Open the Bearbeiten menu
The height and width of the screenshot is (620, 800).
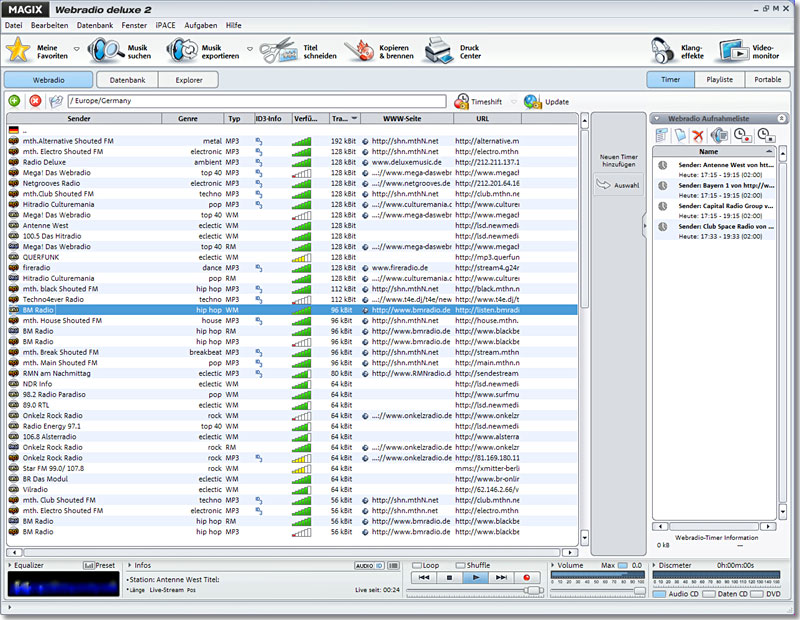(49, 26)
